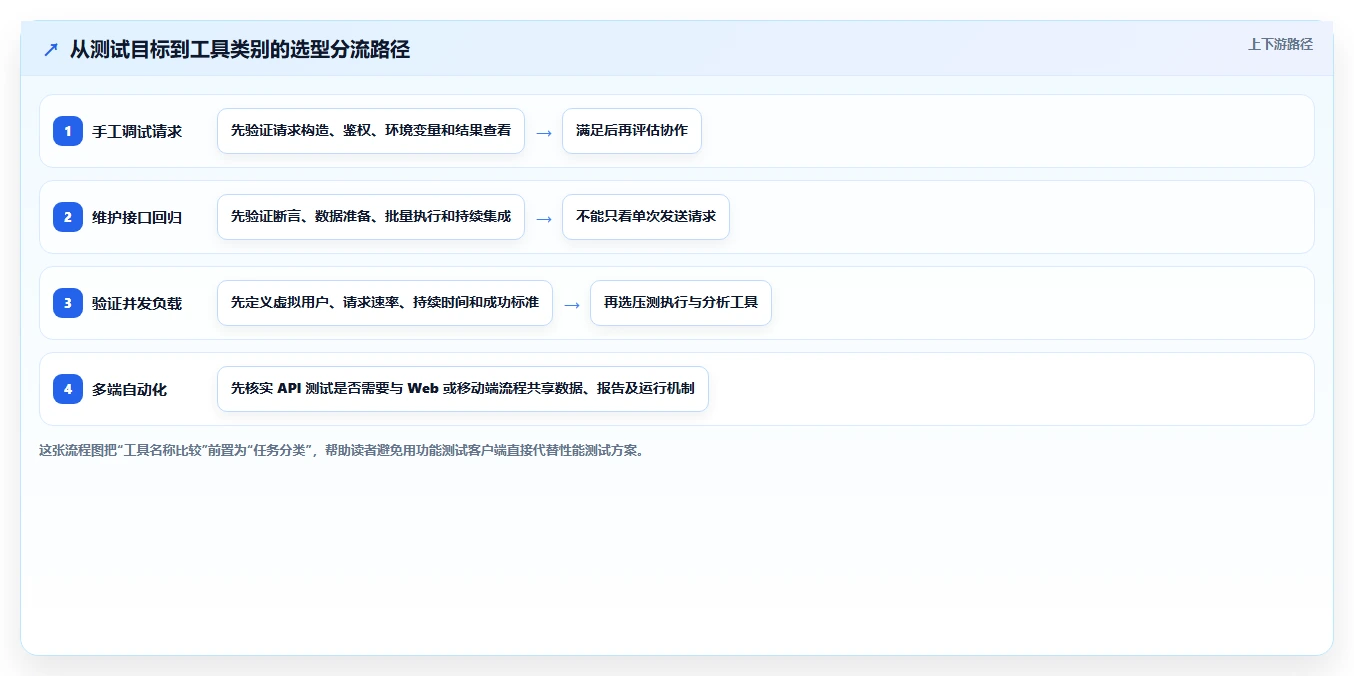
Task: Click the arrow icon beside the flowchart title
Action: pos(50,50)
